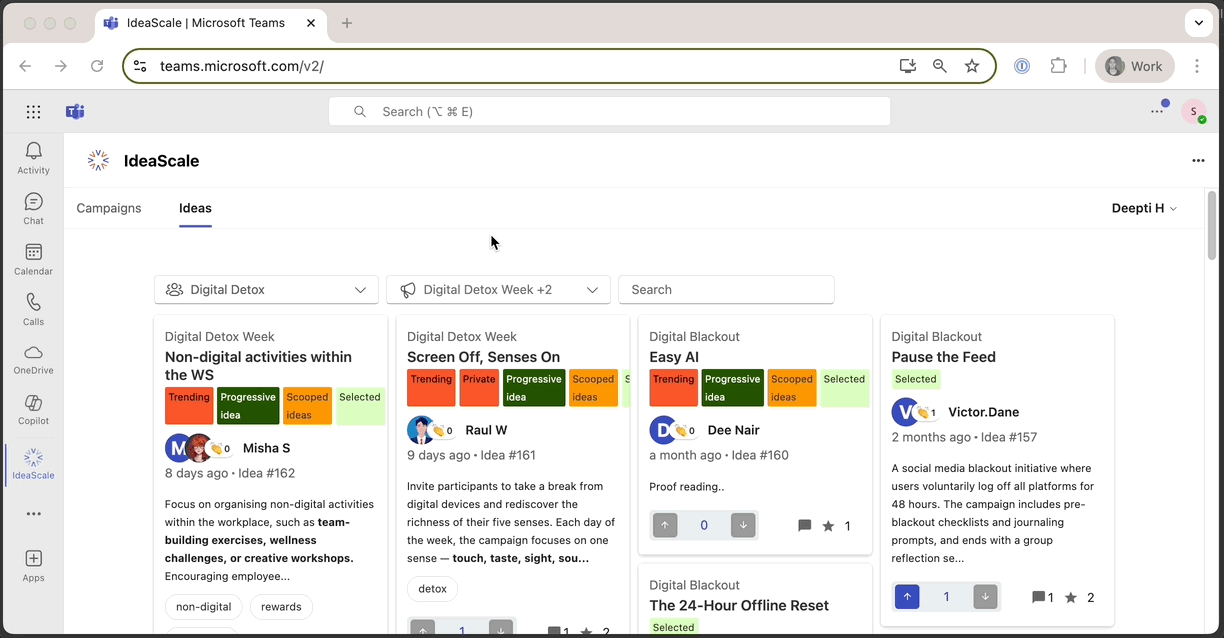Go to Calendar in Teams sidebar

[33, 258]
